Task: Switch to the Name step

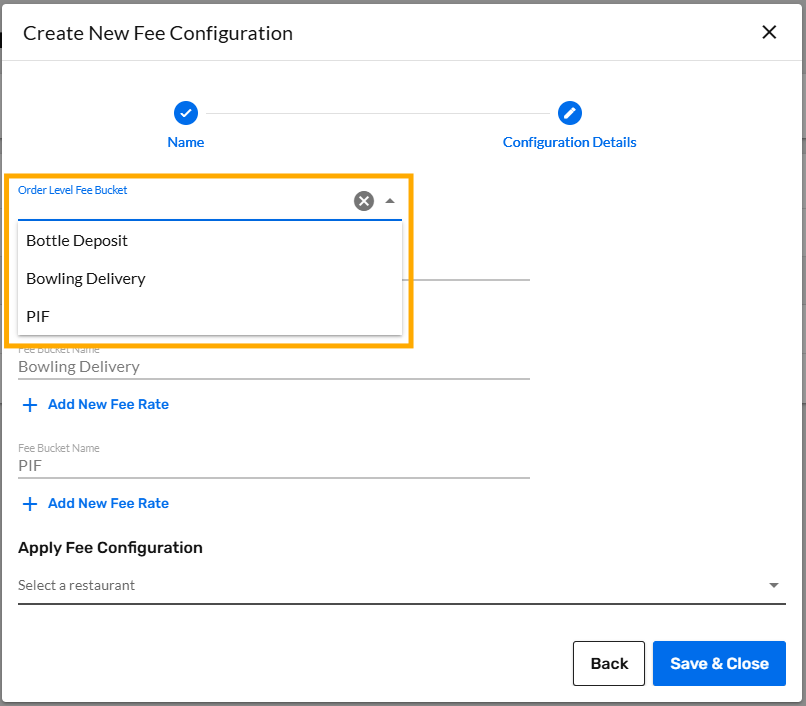Action: (x=186, y=142)
